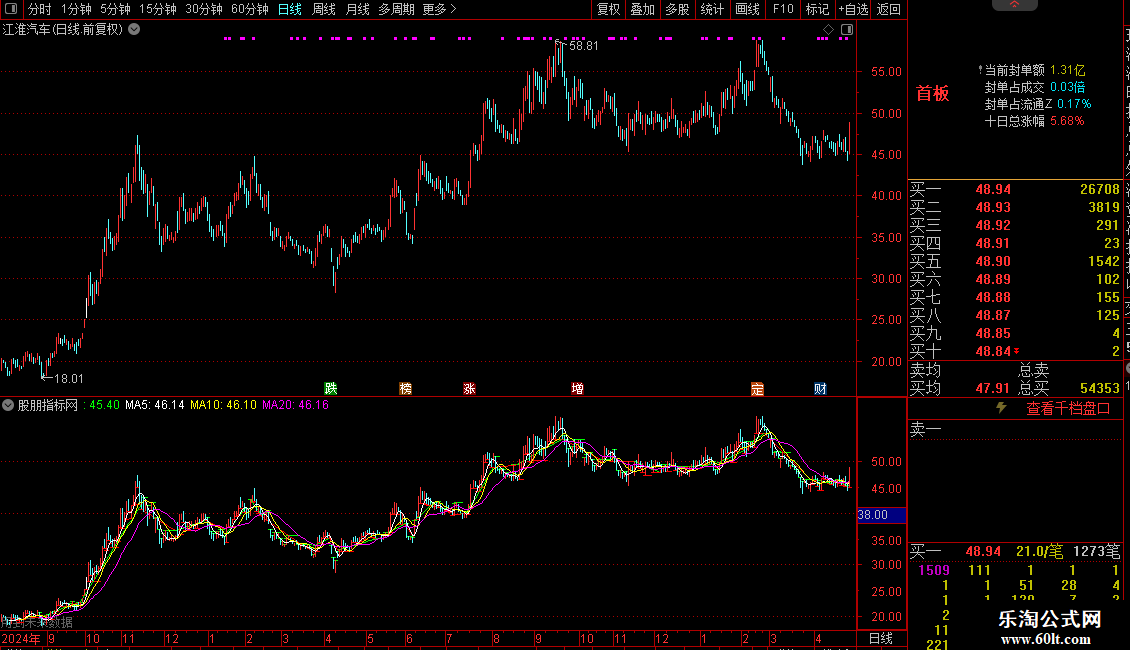Switch to 60分钟 chart period
The height and width of the screenshot is (650, 1130).
(250, 9)
